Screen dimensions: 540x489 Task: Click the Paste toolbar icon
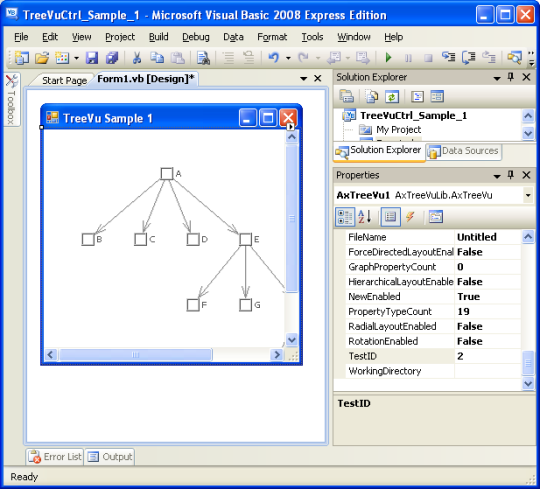pyautogui.click(x=178, y=58)
